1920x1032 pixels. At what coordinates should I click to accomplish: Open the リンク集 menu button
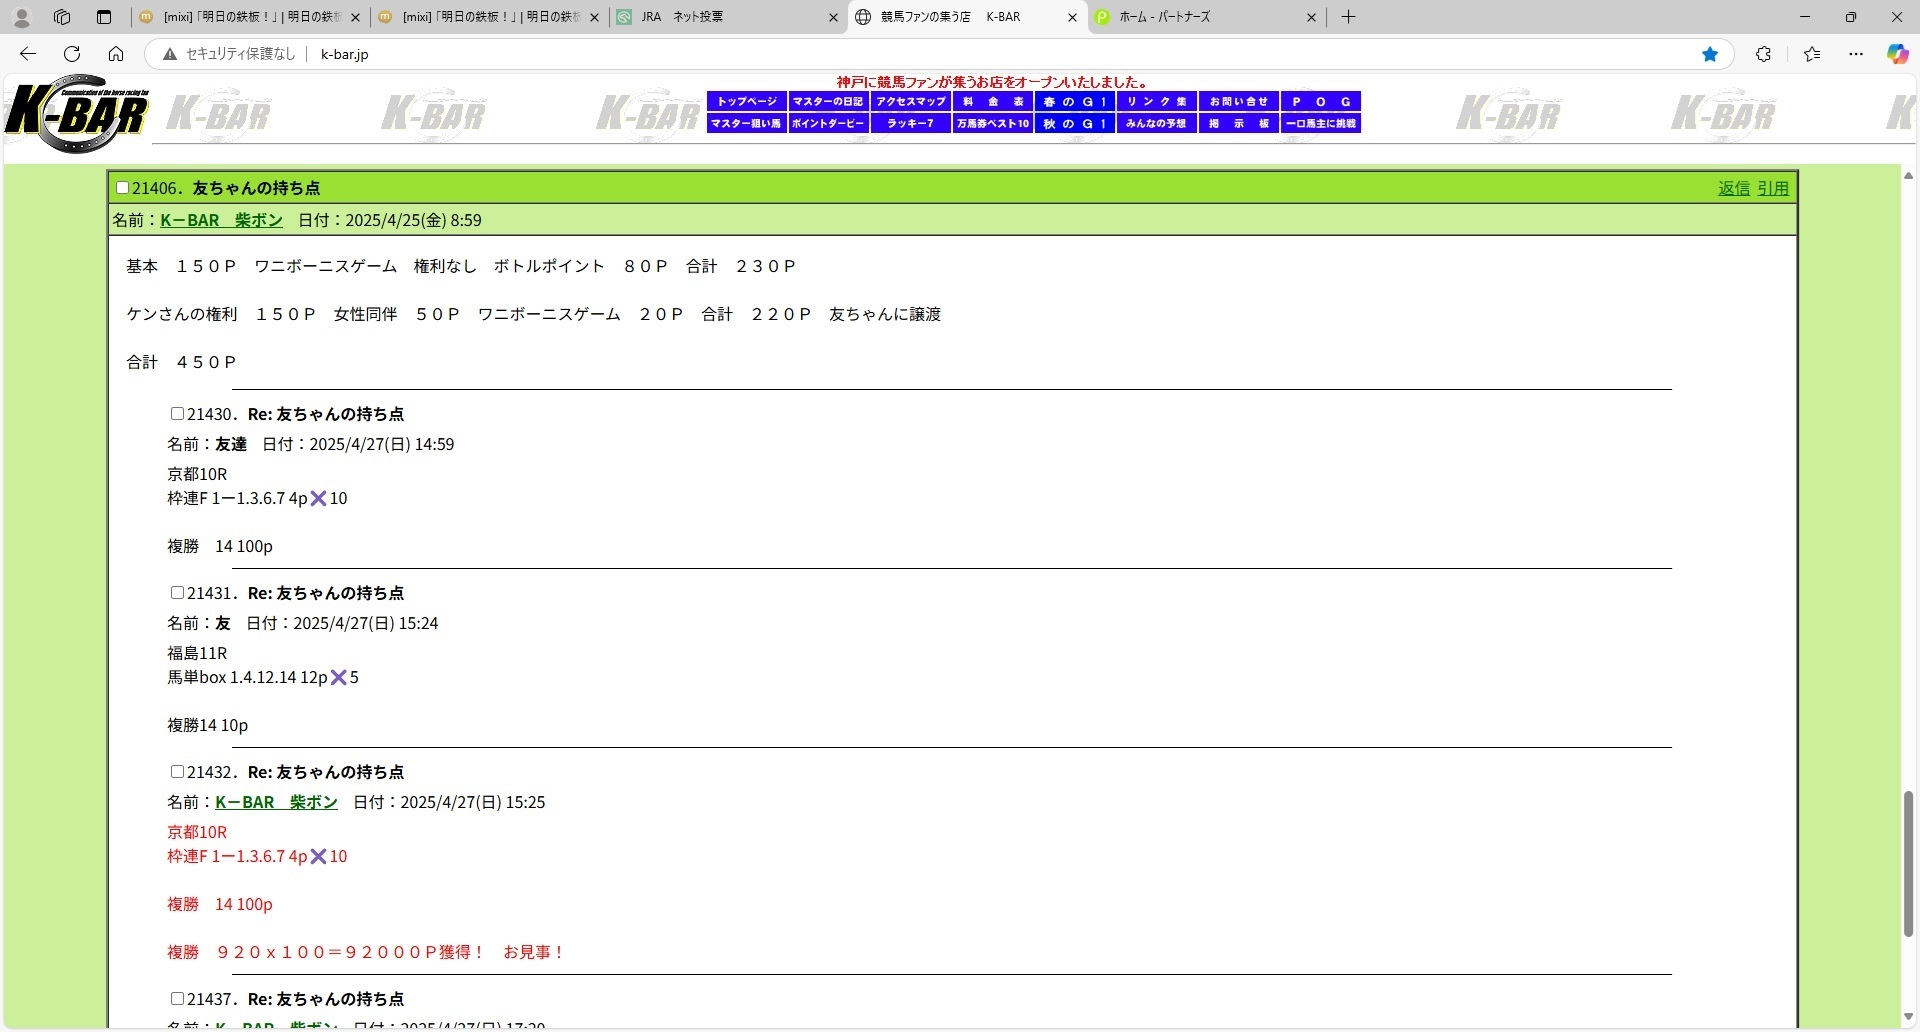click(x=1156, y=102)
